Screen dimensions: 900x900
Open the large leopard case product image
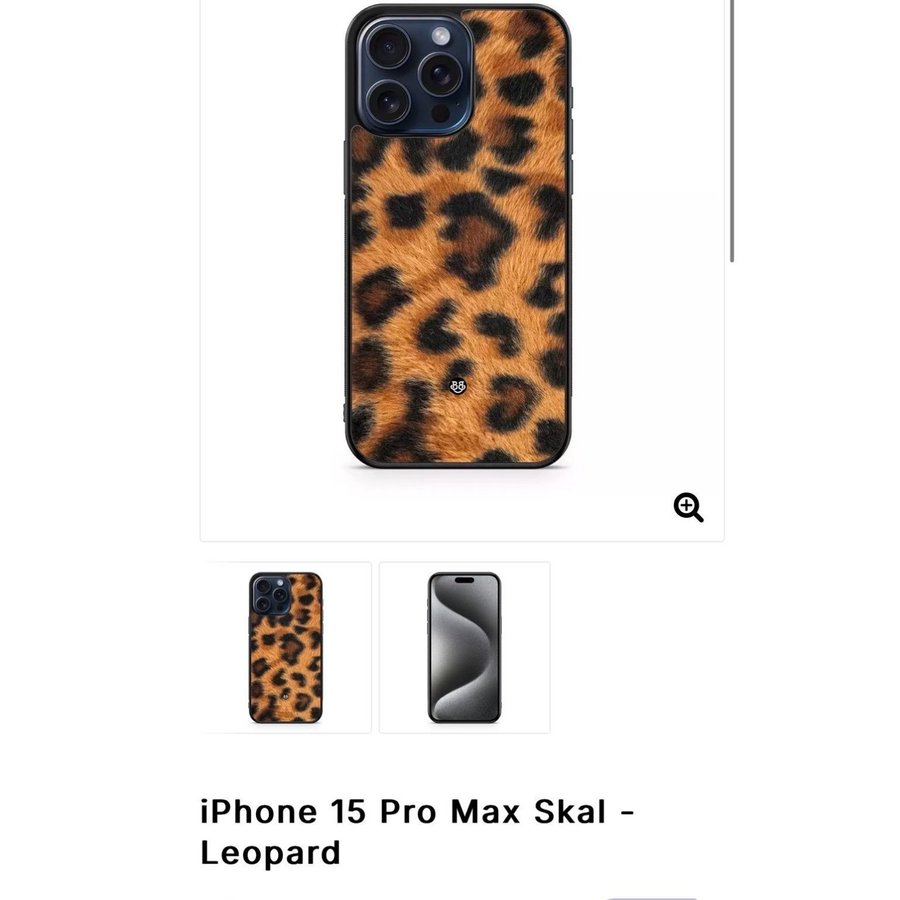tap(459, 236)
